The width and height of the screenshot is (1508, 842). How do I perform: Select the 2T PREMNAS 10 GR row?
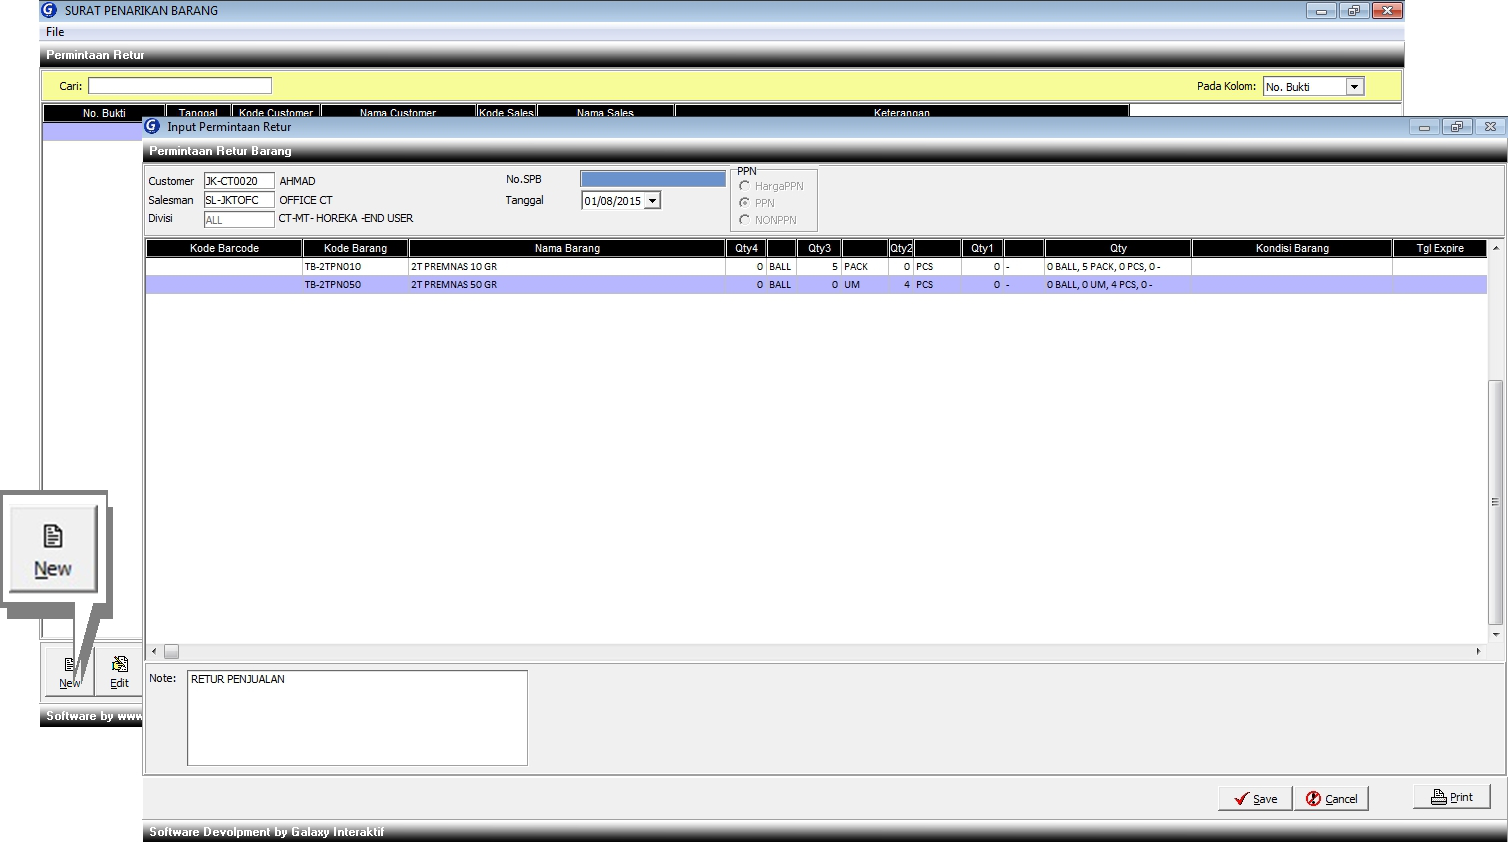(x=567, y=267)
